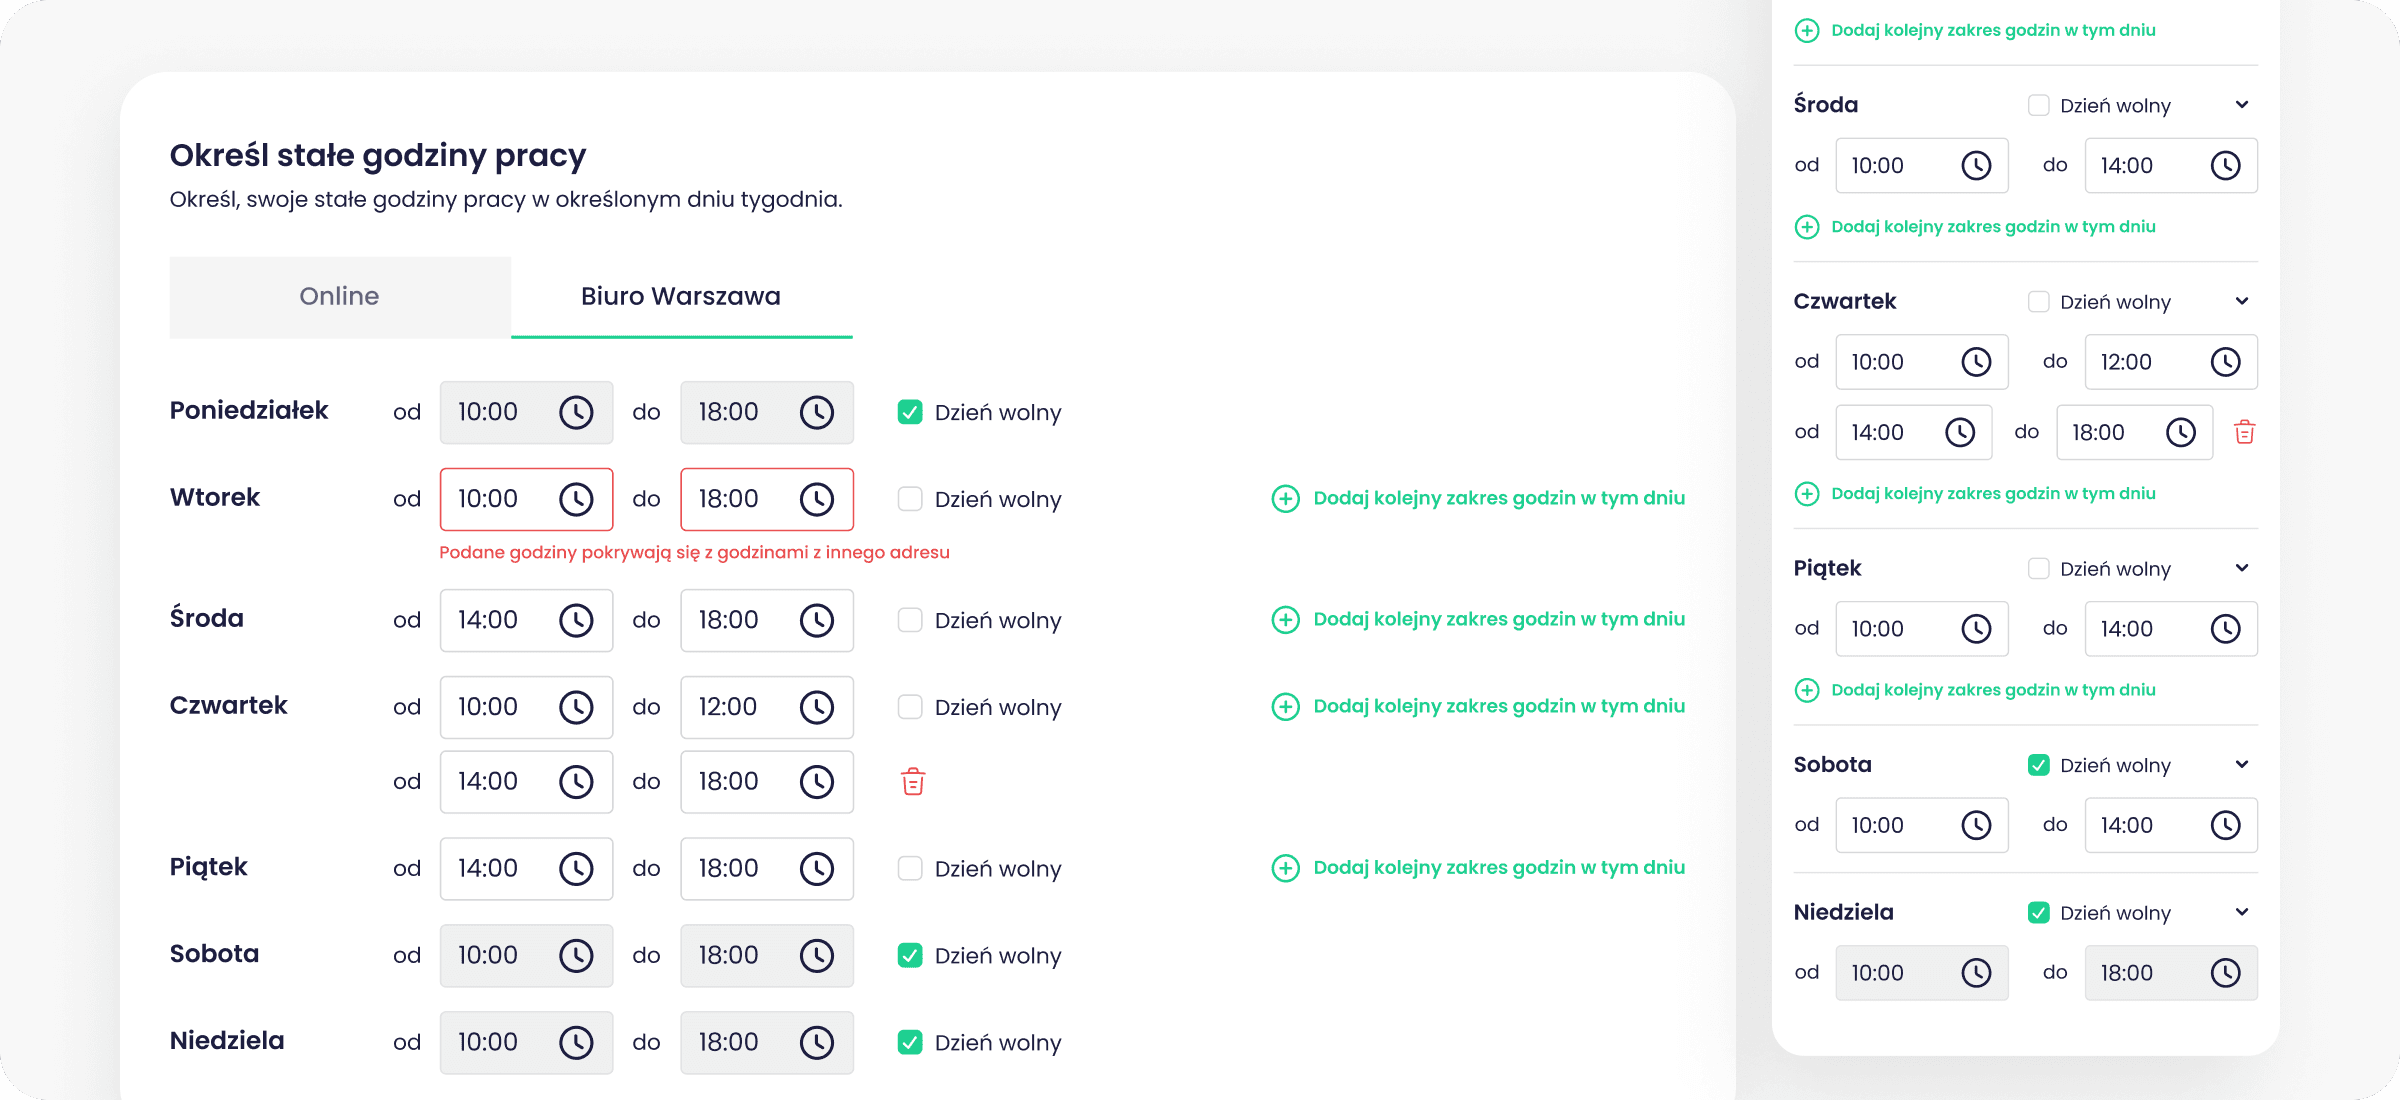Click clock icon in right panel Niedziela start
The height and width of the screenshot is (1100, 2400).
tap(1976, 973)
